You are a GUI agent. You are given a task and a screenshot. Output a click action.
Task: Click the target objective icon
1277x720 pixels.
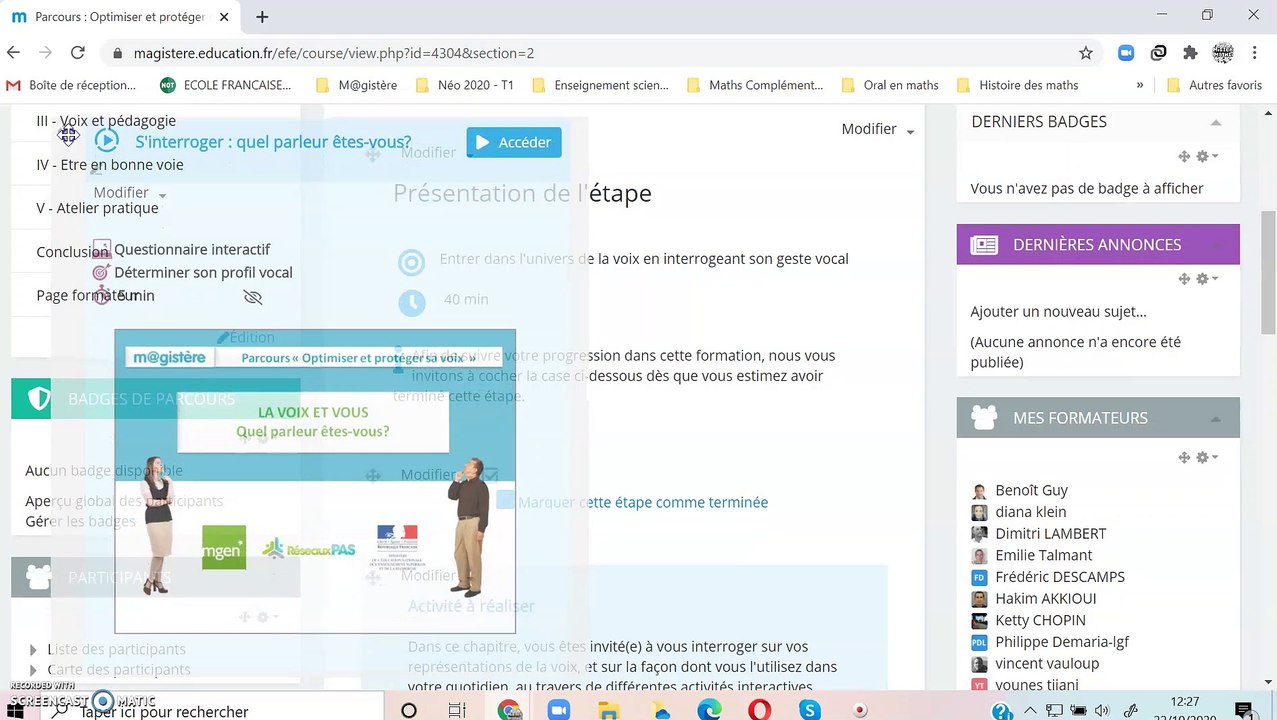tap(411, 262)
